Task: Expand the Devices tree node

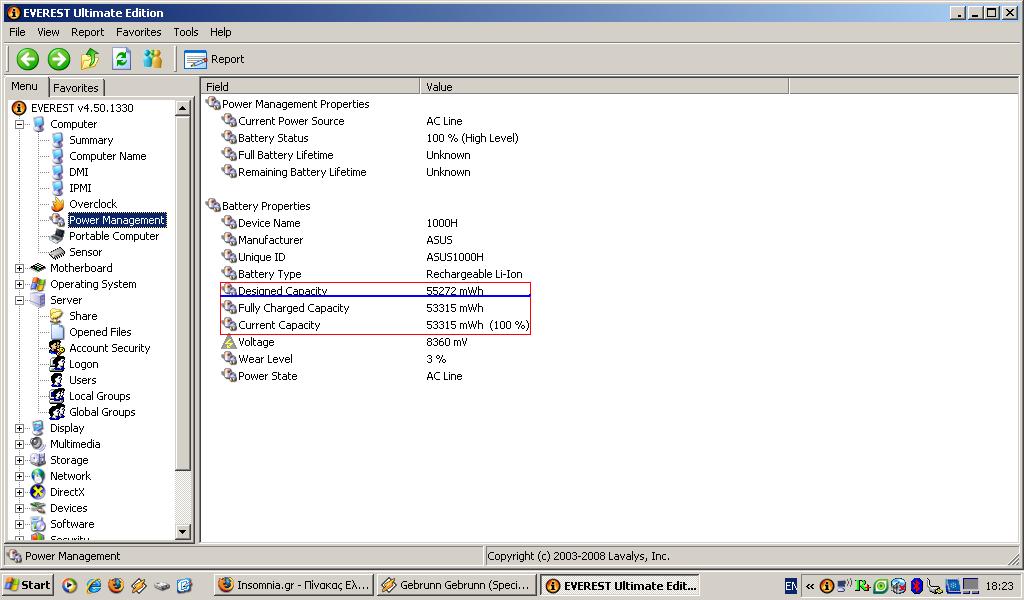Action: (20, 508)
